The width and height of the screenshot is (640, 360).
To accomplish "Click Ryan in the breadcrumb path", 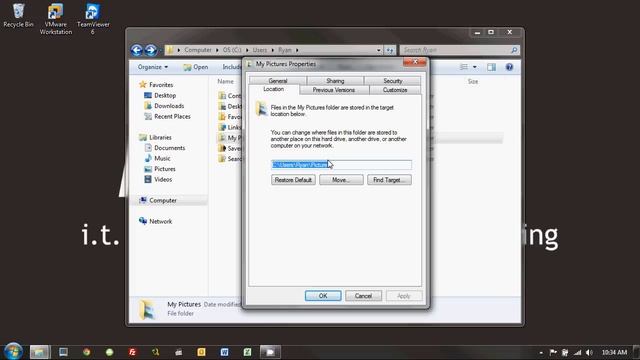I will click(x=285, y=50).
